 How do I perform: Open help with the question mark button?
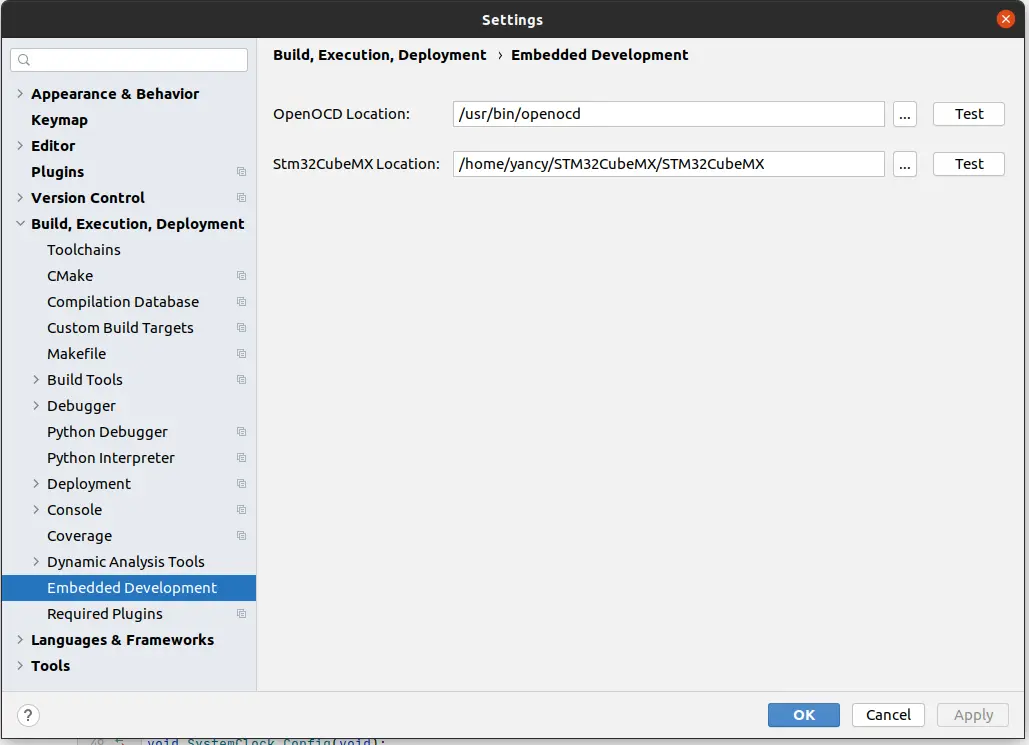[x=28, y=715]
